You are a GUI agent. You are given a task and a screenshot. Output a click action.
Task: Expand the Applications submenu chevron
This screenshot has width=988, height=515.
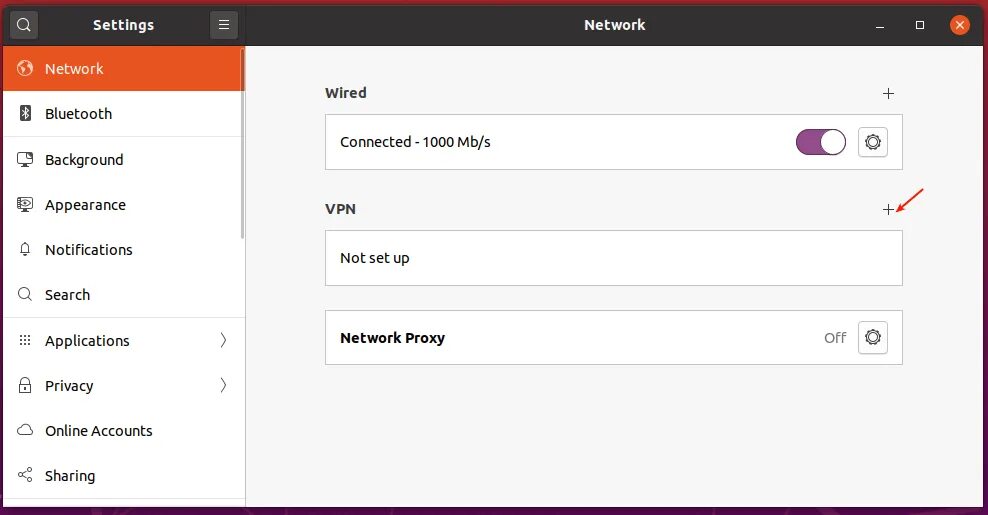click(223, 341)
